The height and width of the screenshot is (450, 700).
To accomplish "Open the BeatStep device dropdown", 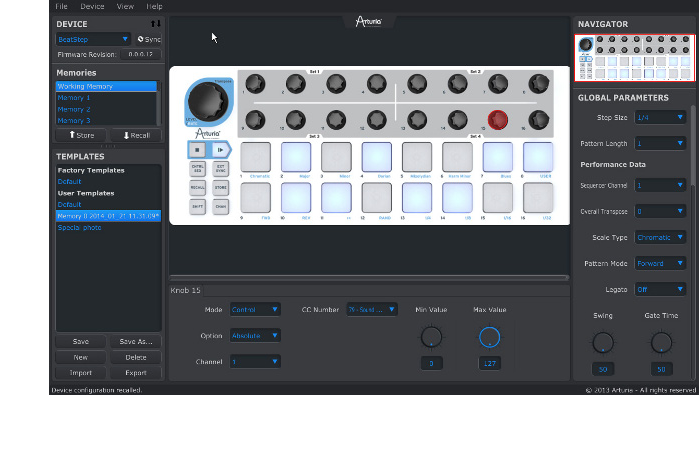I will tap(93, 39).
